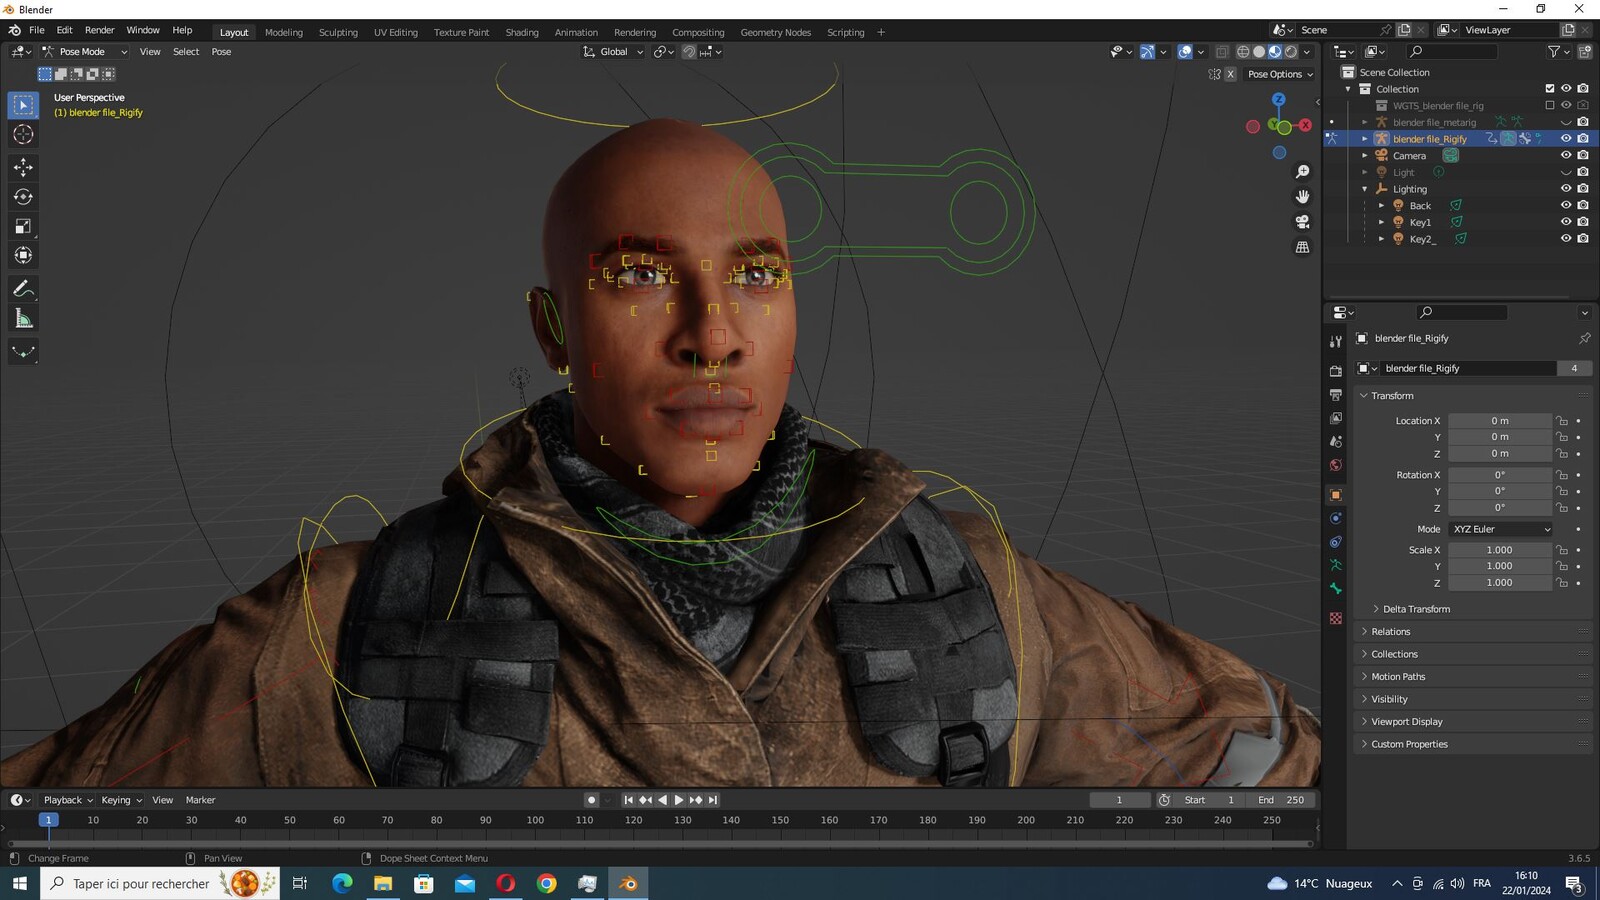This screenshot has width=1600, height=900.
Task: Open the Render properties tab
Action: point(1336,371)
